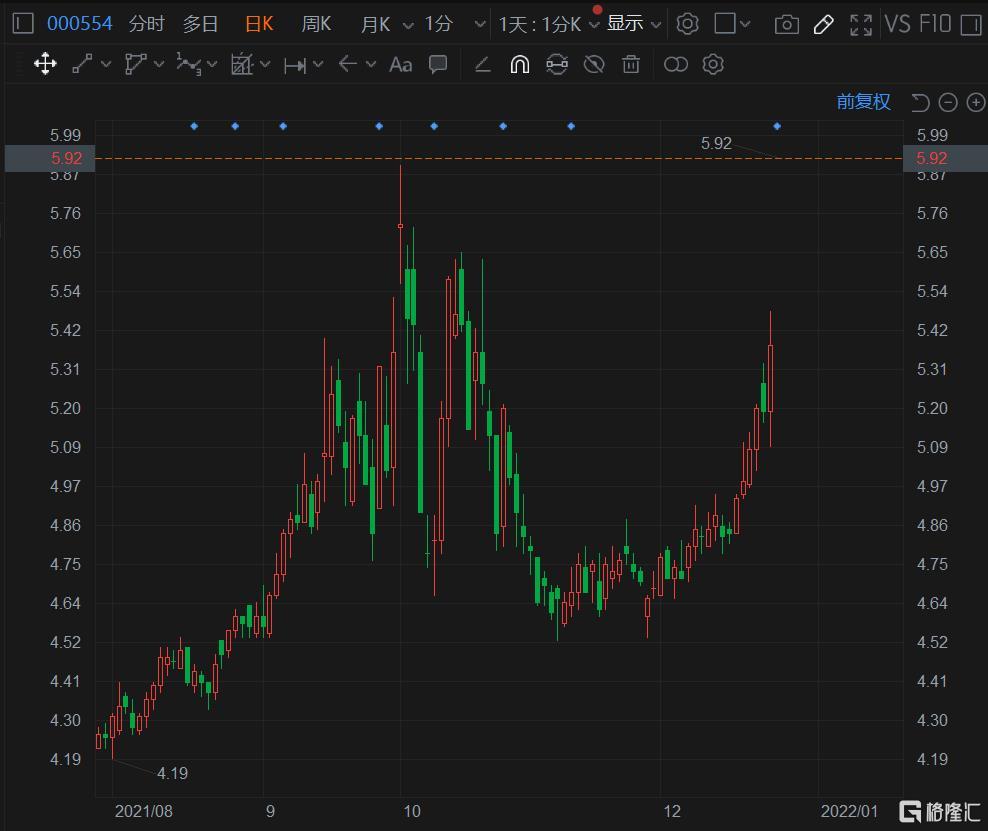Click the first blue diamond event marker

tap(194, 127)
